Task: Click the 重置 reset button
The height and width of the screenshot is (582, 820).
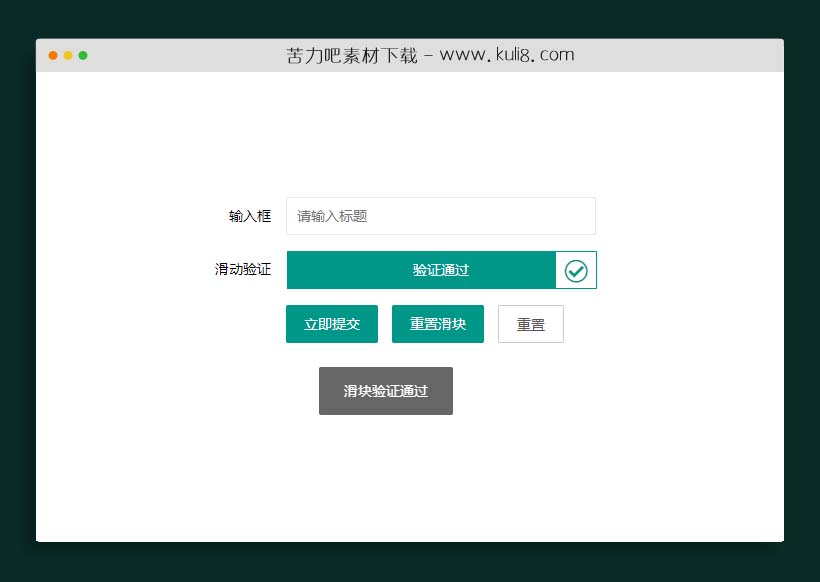Action: coord(531,323)
